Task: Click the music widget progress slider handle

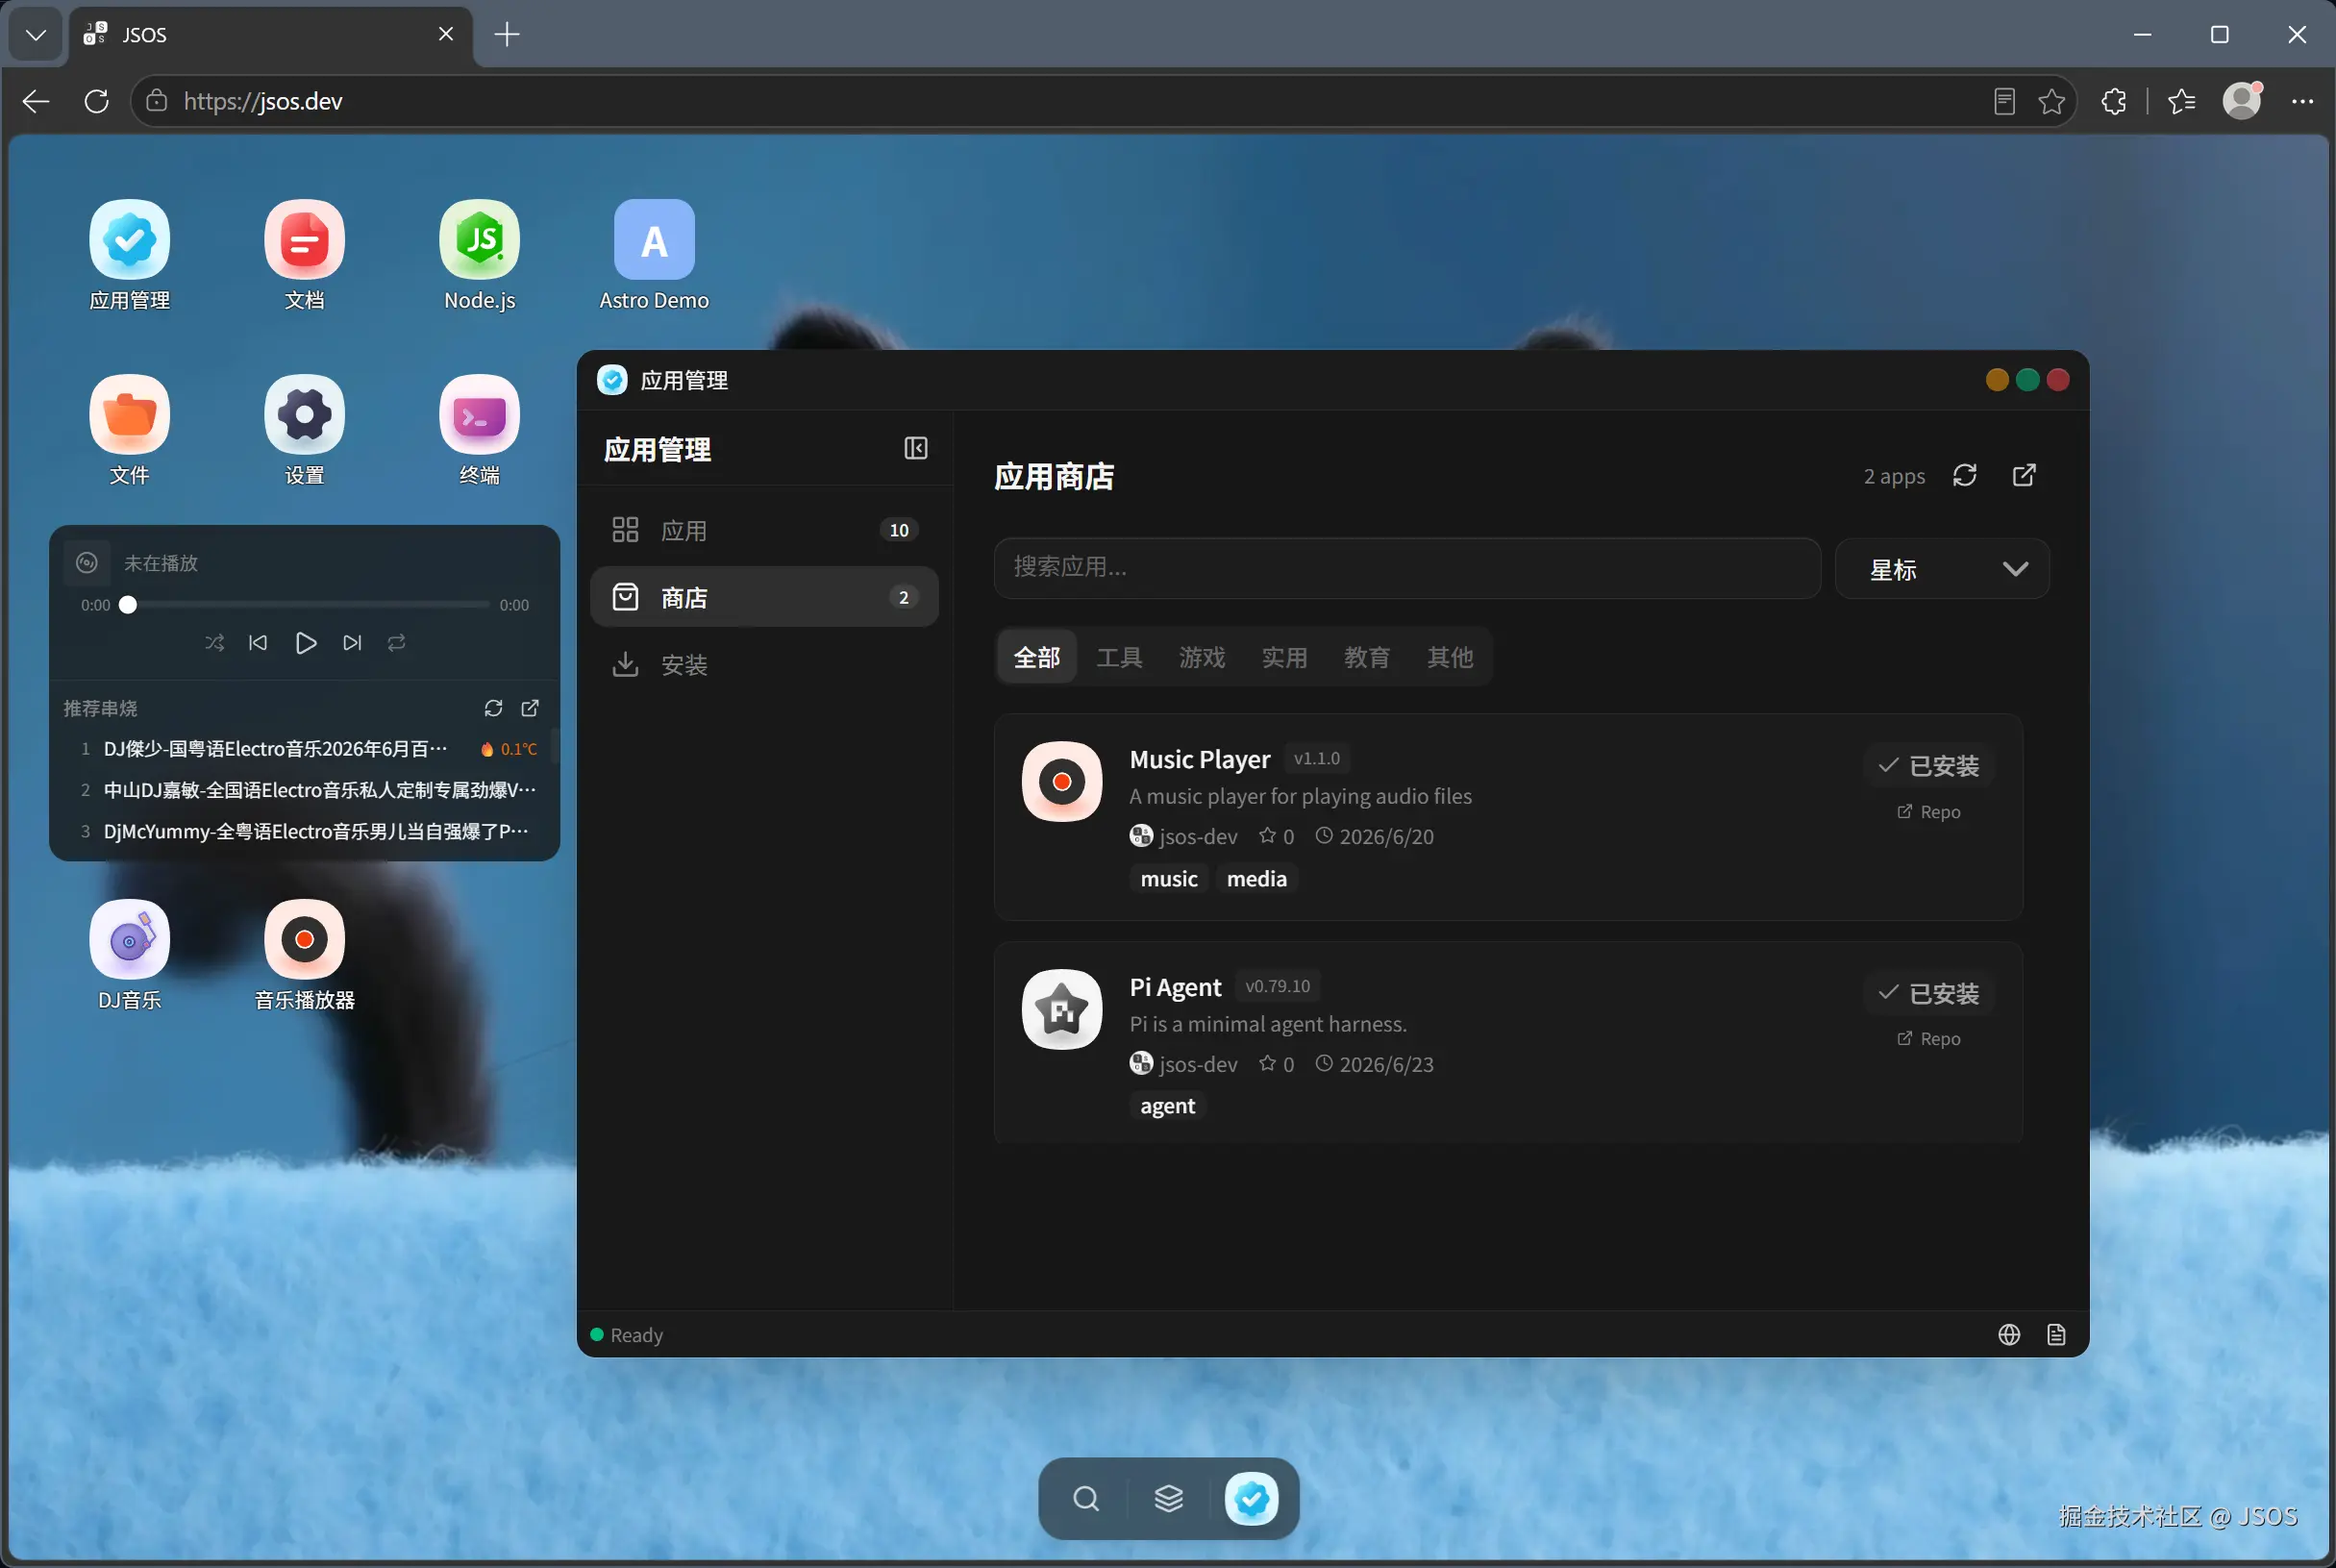Action: [x=128, y=605]
